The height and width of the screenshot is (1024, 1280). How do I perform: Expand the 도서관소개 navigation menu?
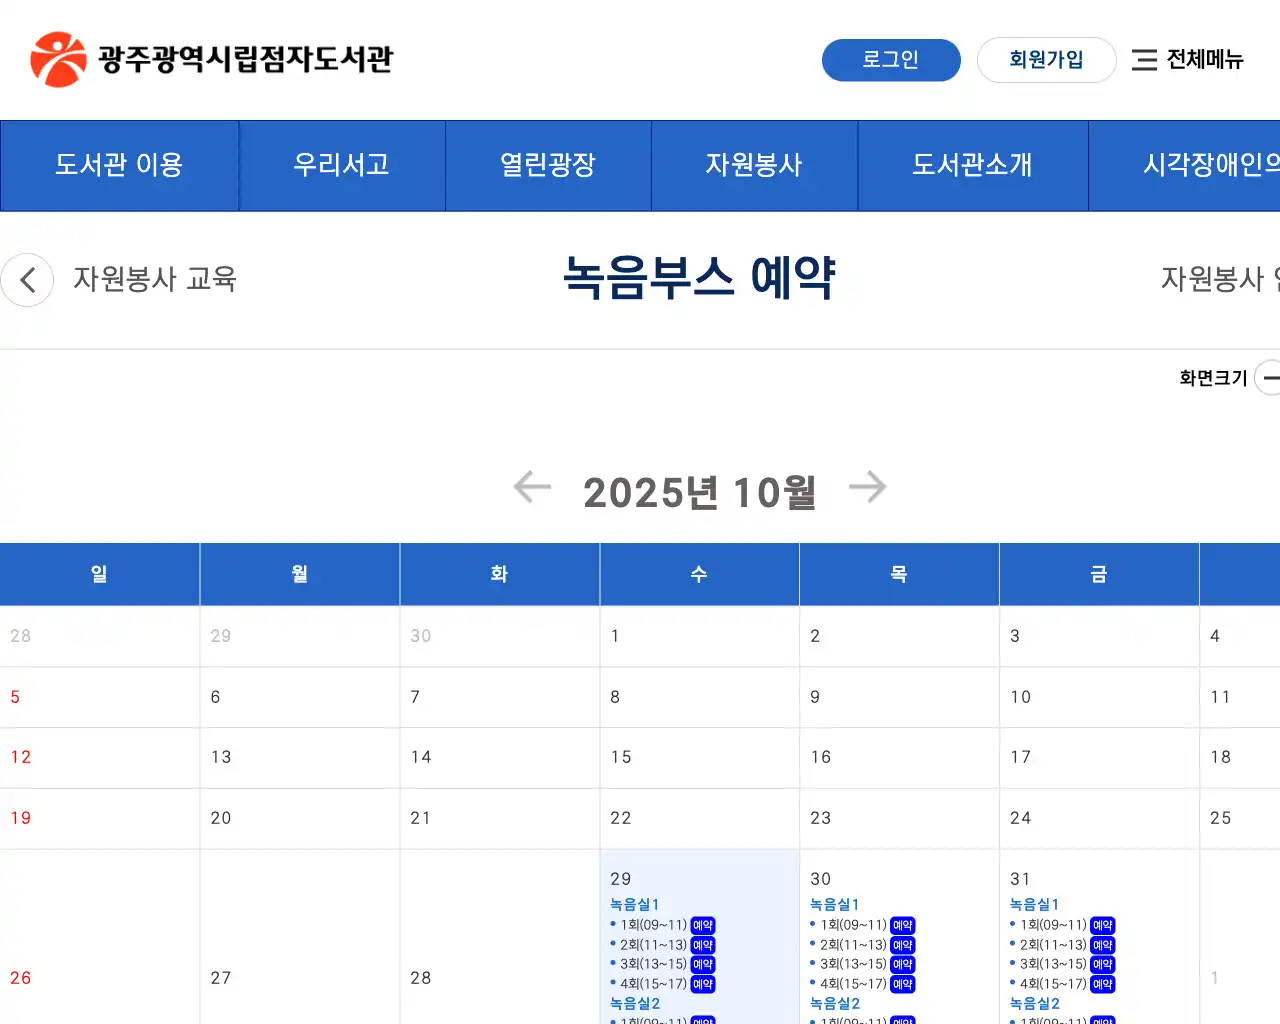pyautogui.click(x=972, y=165)
